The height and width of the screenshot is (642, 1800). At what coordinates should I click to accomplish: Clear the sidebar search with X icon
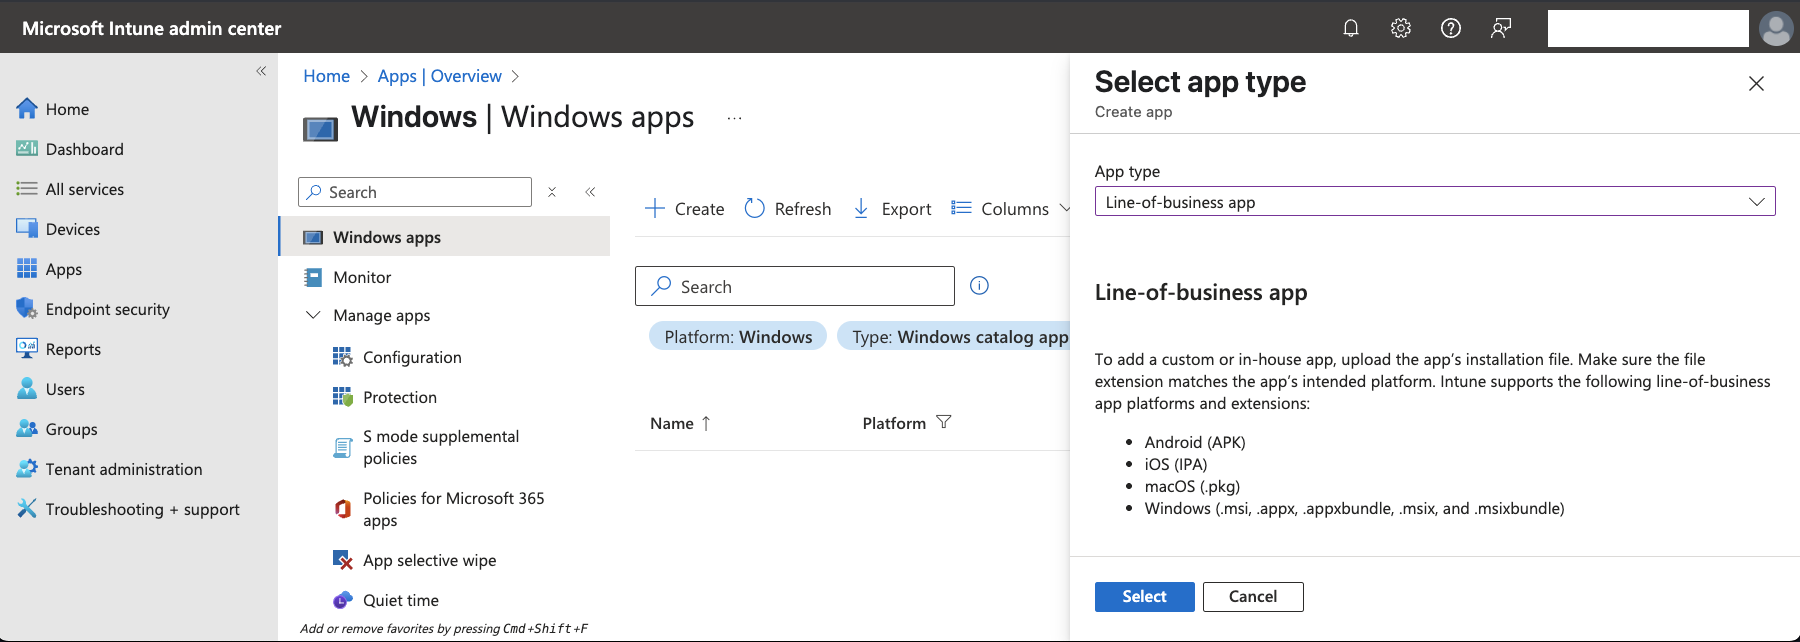click(552, 192)
